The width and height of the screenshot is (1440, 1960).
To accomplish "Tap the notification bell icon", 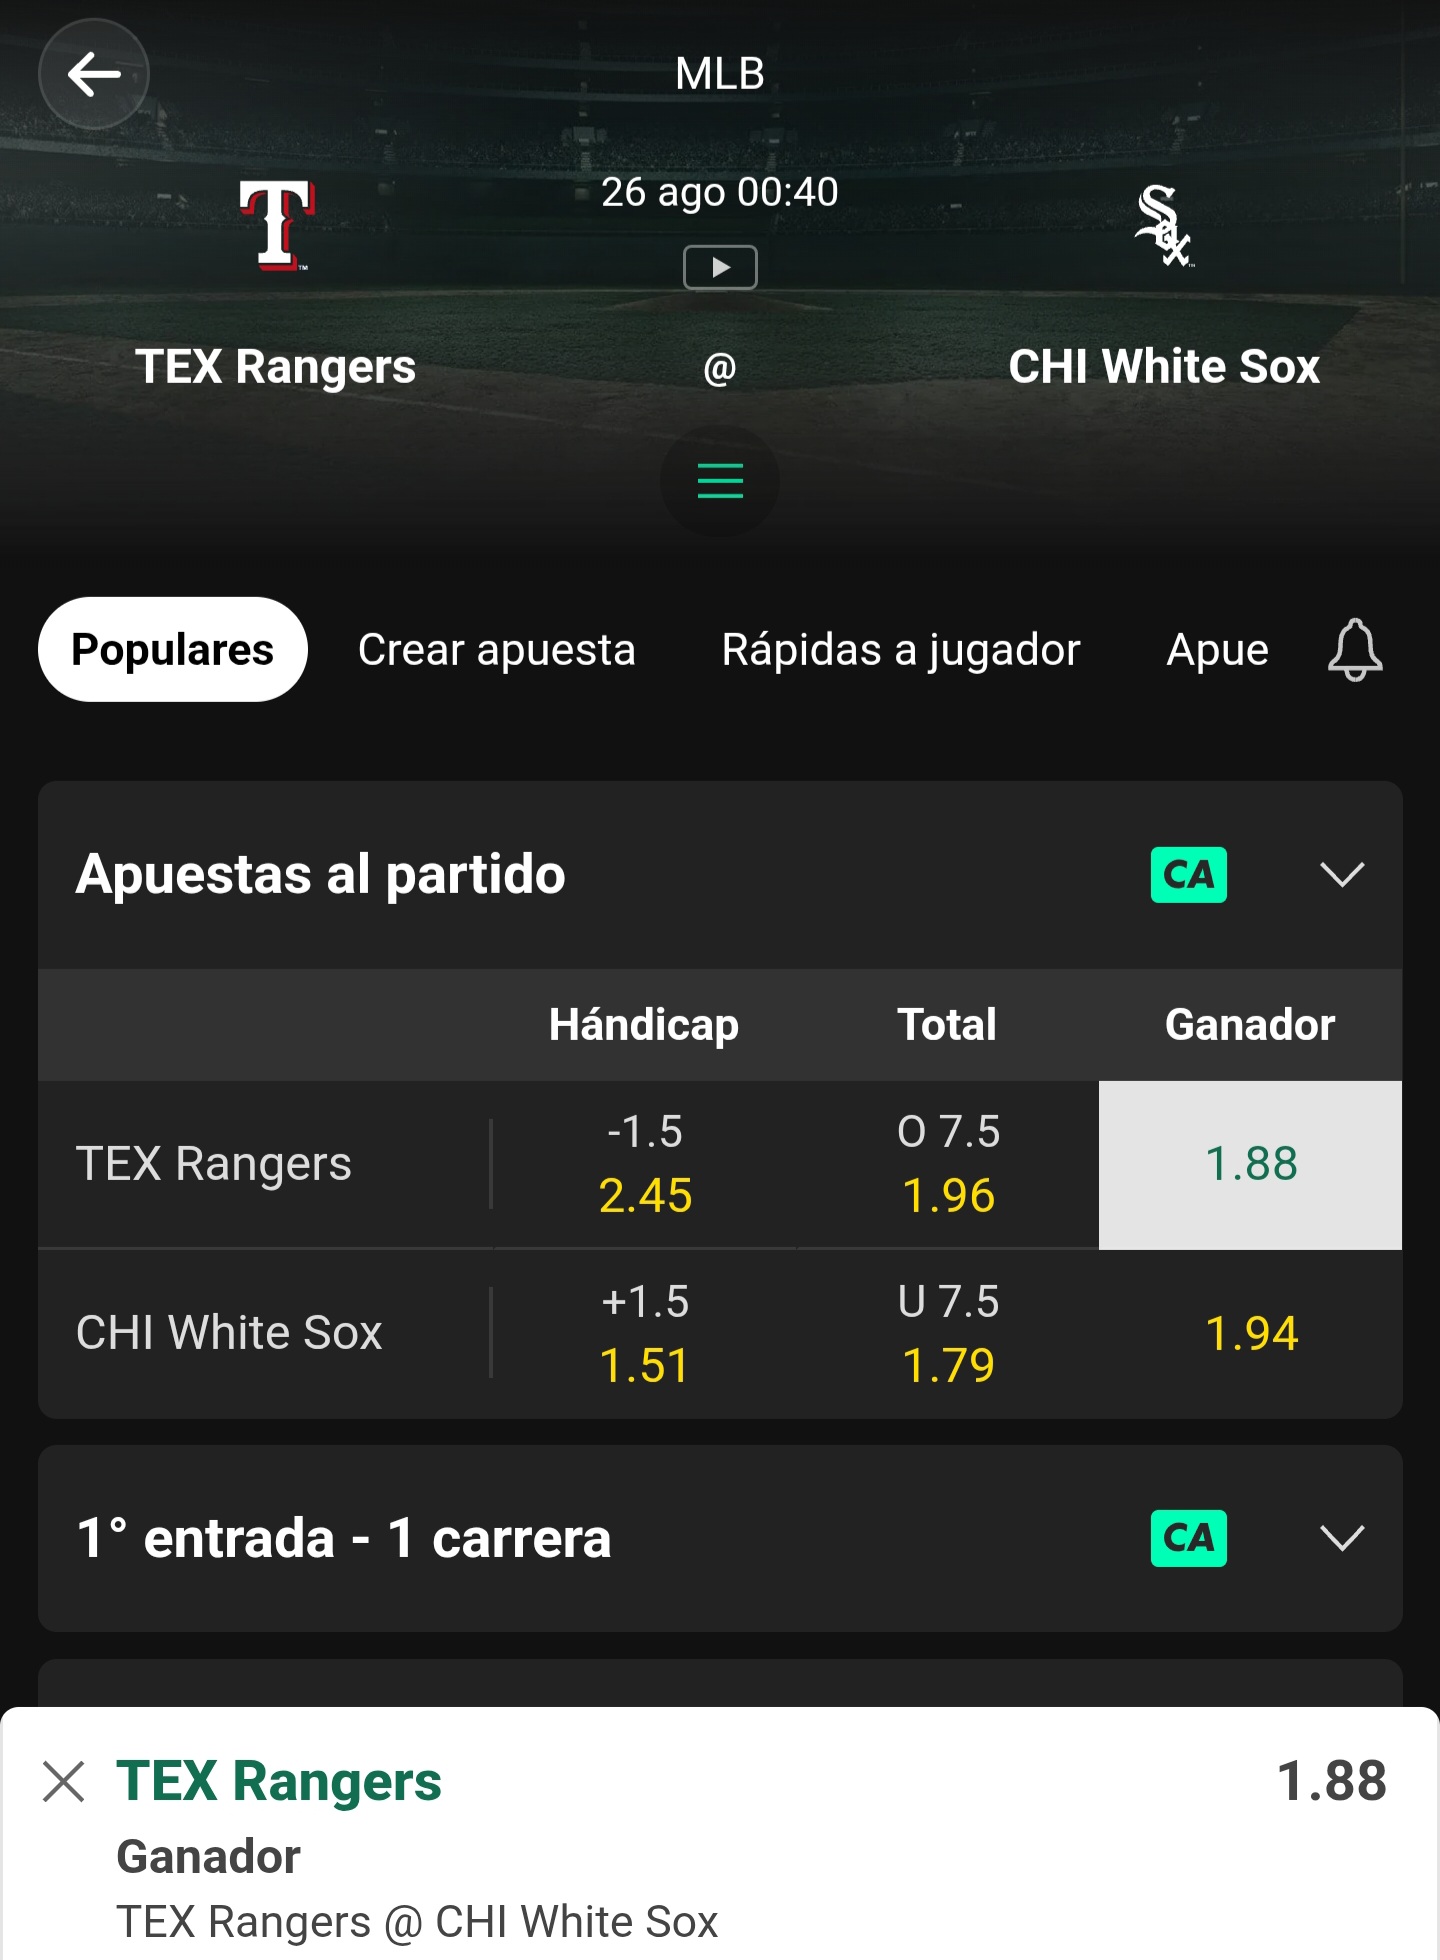I will [1355, 650].
